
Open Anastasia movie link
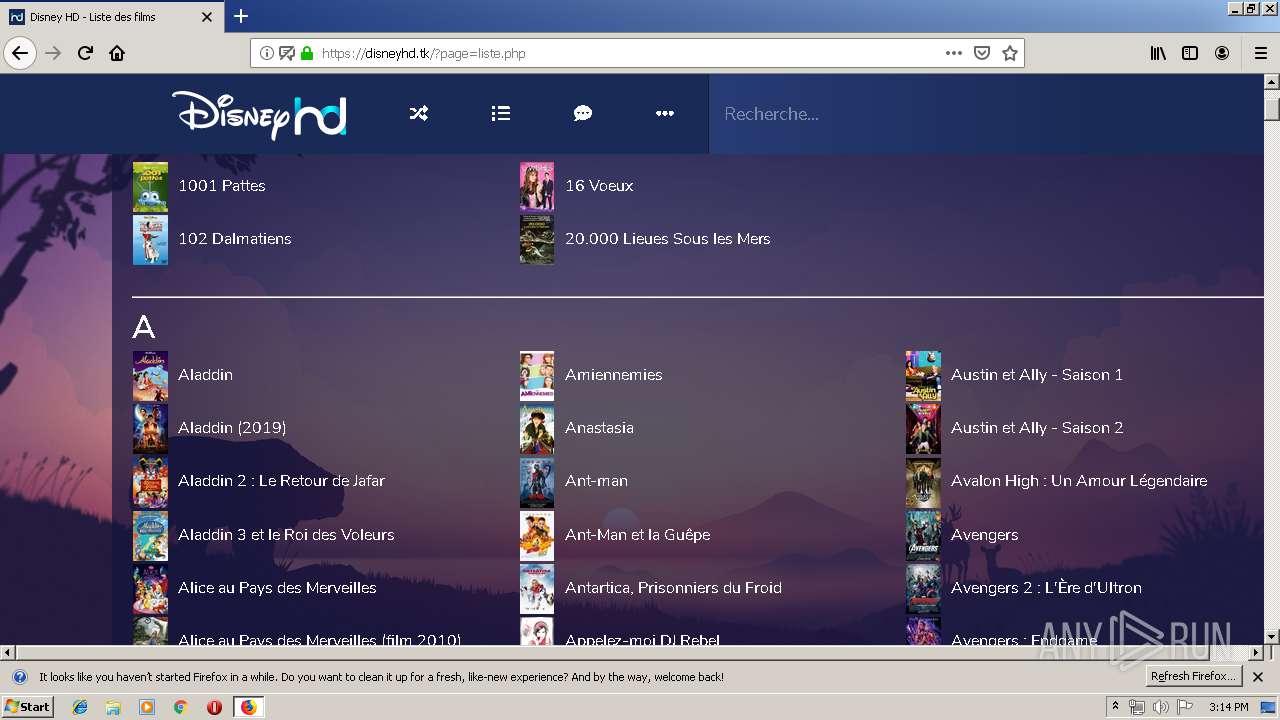599,427
